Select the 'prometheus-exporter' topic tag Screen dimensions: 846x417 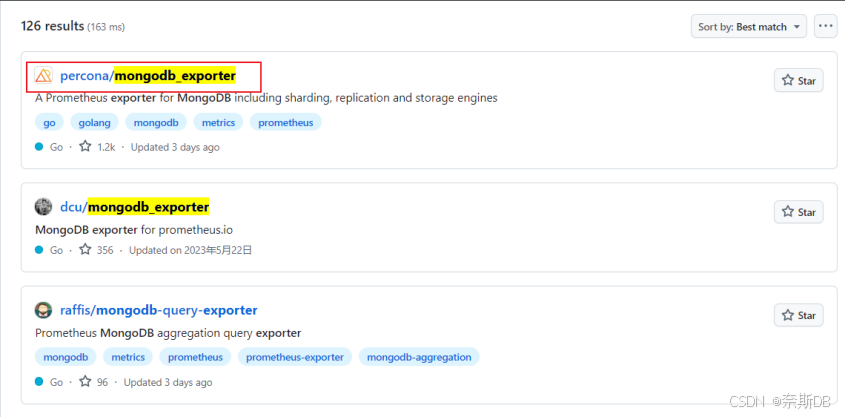(295, 357)
